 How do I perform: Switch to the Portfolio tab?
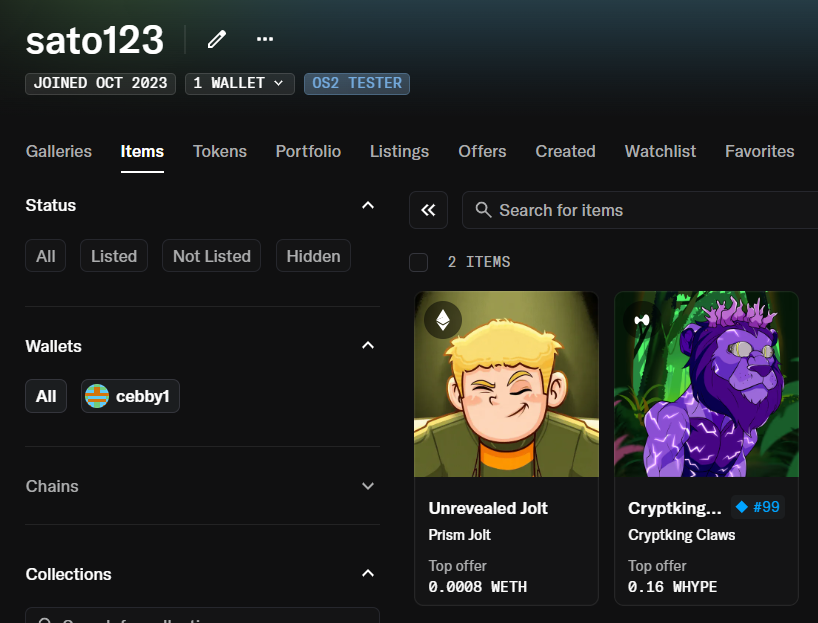click(308, 151)
